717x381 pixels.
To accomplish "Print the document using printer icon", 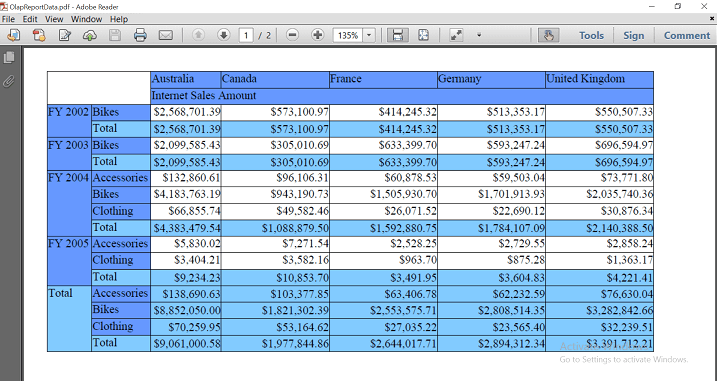I will [x=140, y=35].
